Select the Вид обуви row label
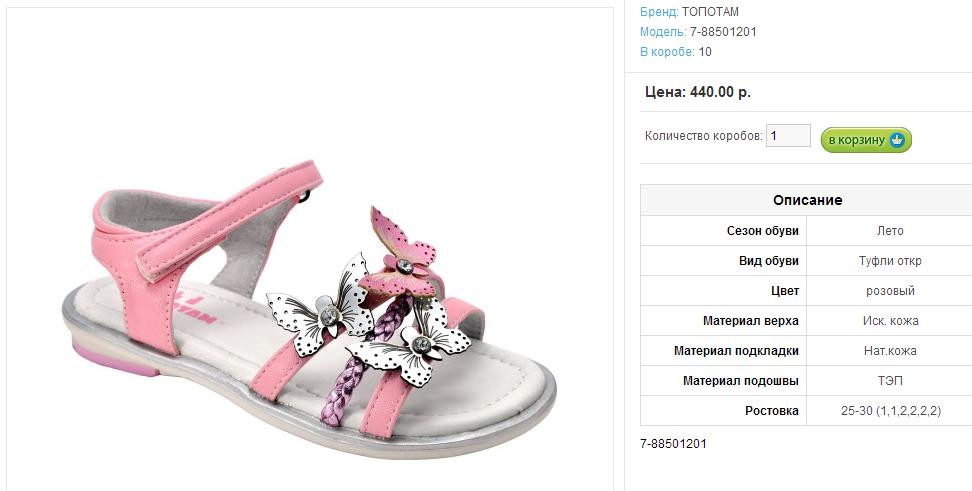 point(768,261)
